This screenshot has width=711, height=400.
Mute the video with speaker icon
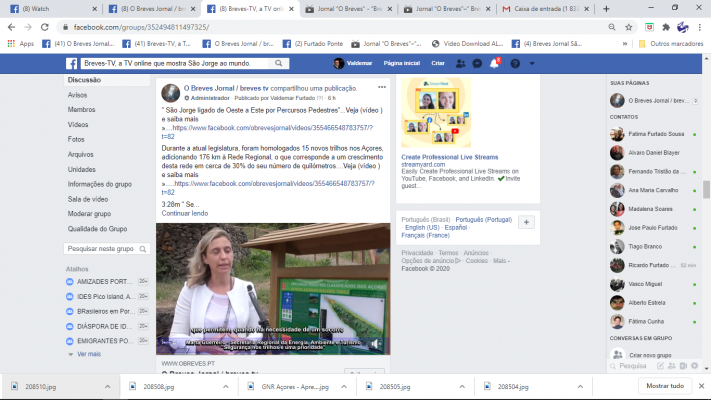point(376,343)
